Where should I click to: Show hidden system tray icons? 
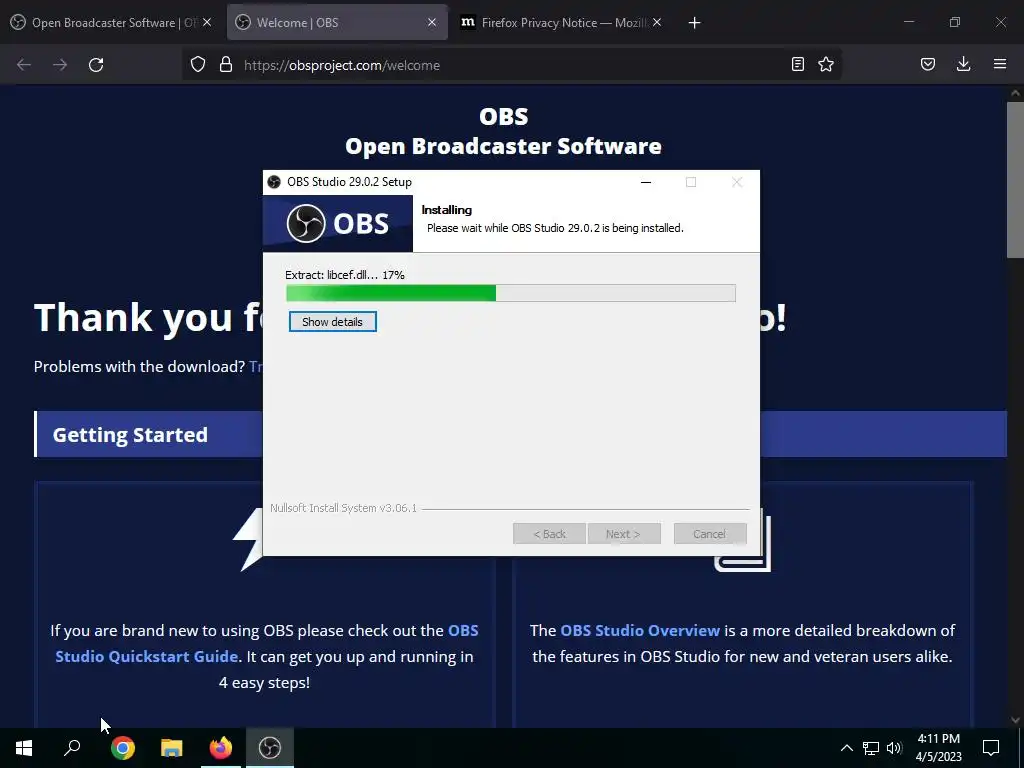point(846,748)
